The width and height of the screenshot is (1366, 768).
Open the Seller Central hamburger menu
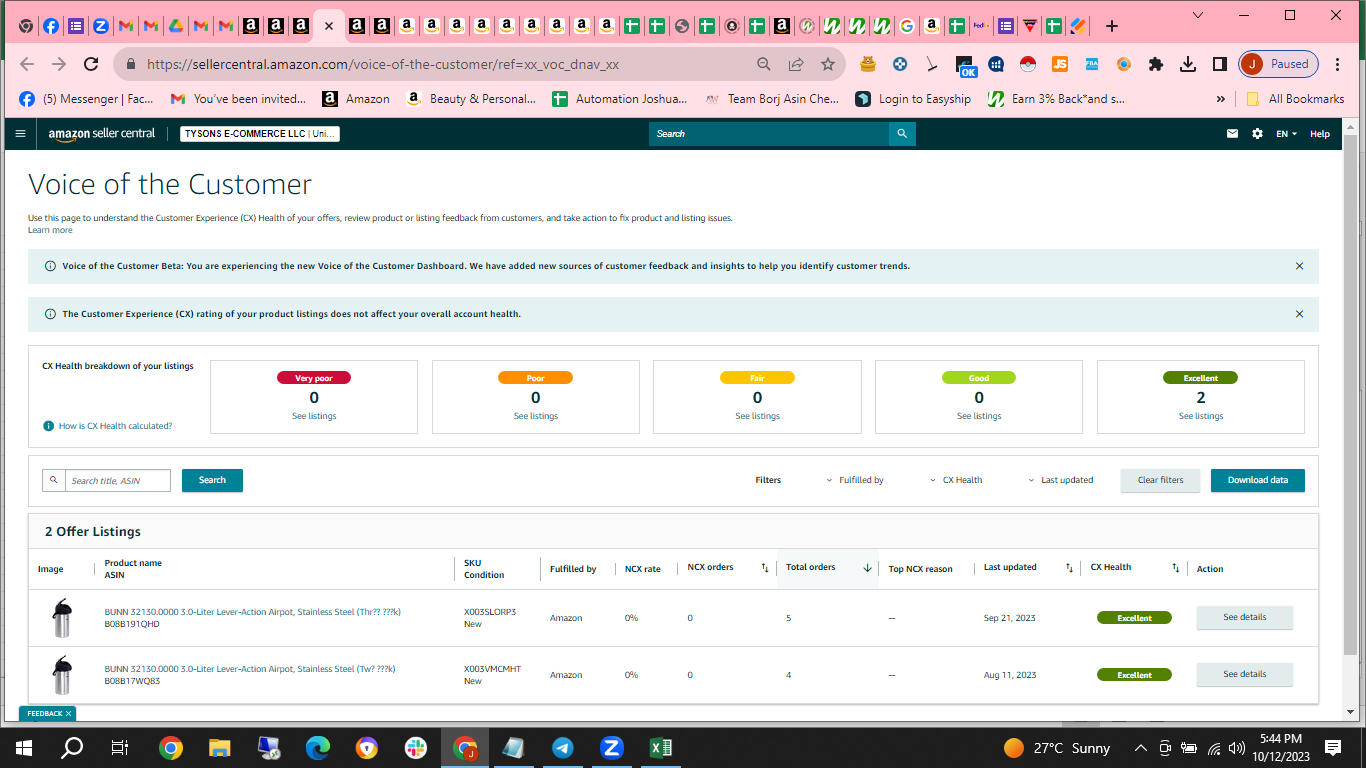[x=20, y=133]
